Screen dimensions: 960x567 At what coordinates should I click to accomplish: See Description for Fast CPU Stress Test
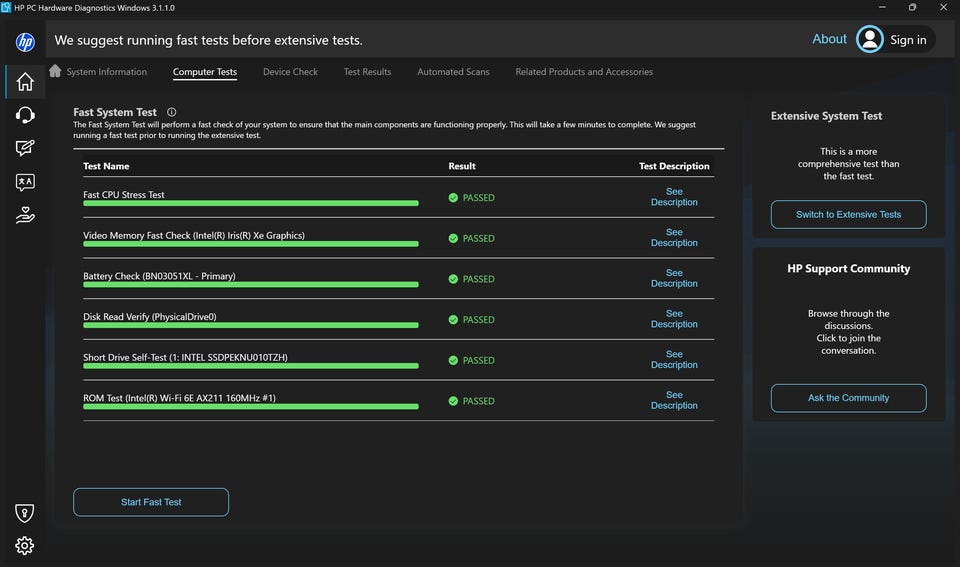point(674,197)
